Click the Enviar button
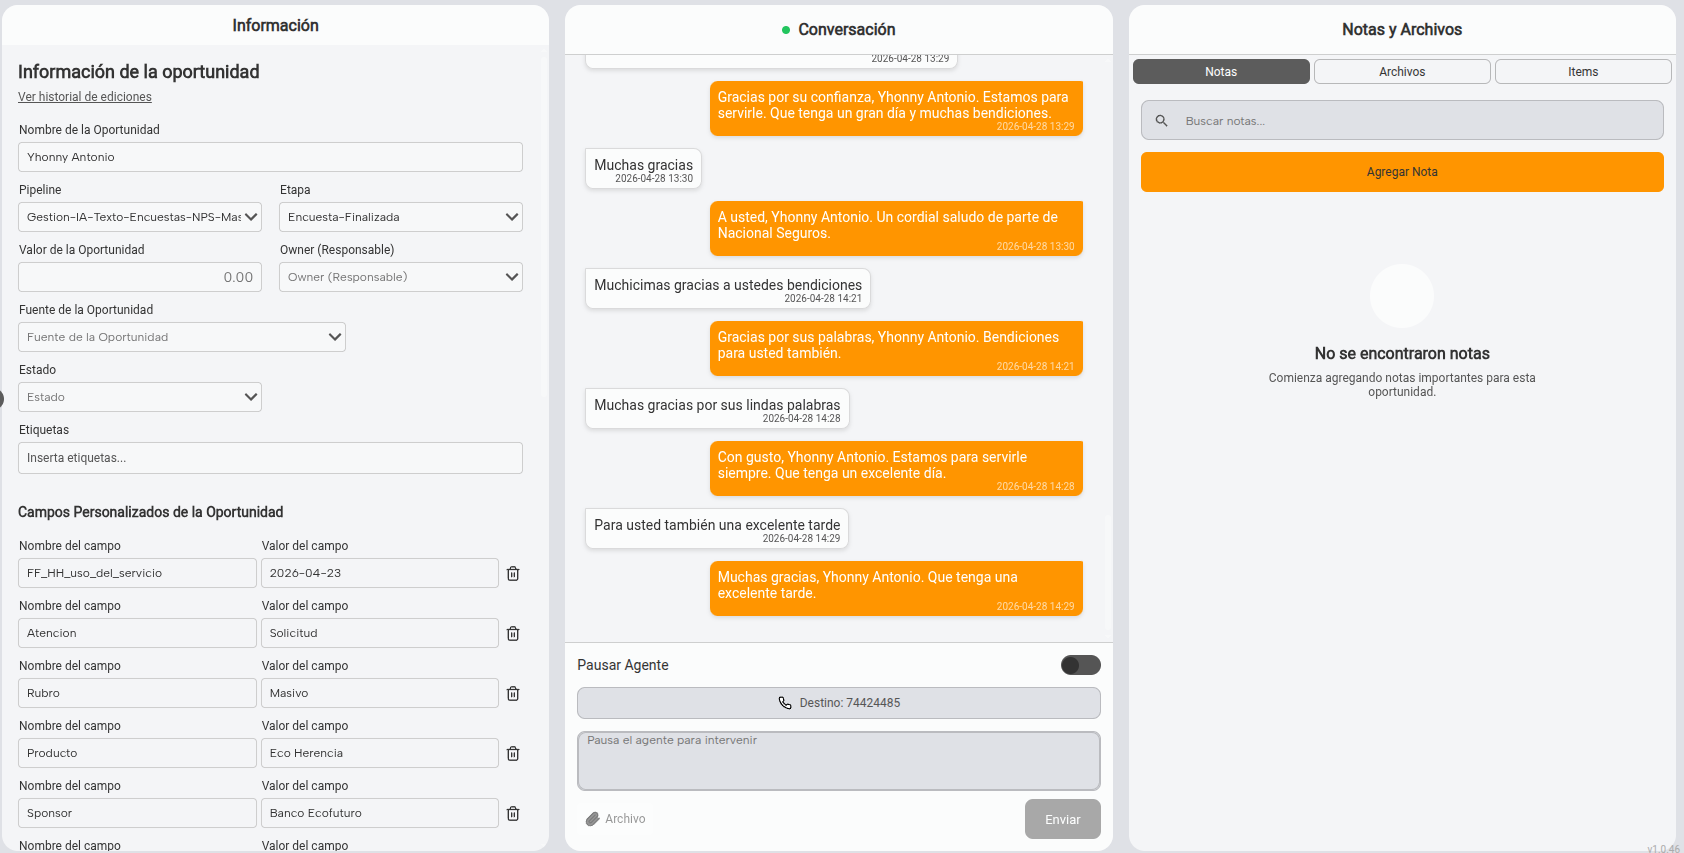1684x853 pixels. [x=1062, y=819]
